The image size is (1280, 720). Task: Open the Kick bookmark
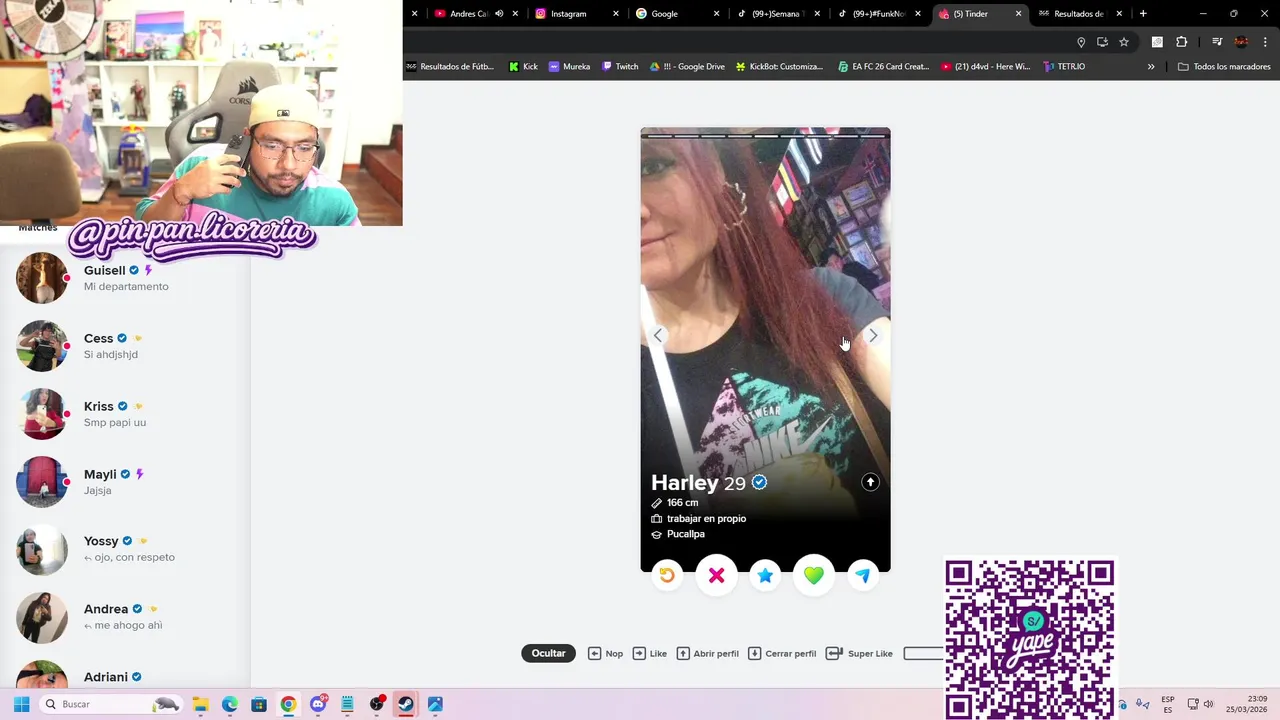coord(524,67)
